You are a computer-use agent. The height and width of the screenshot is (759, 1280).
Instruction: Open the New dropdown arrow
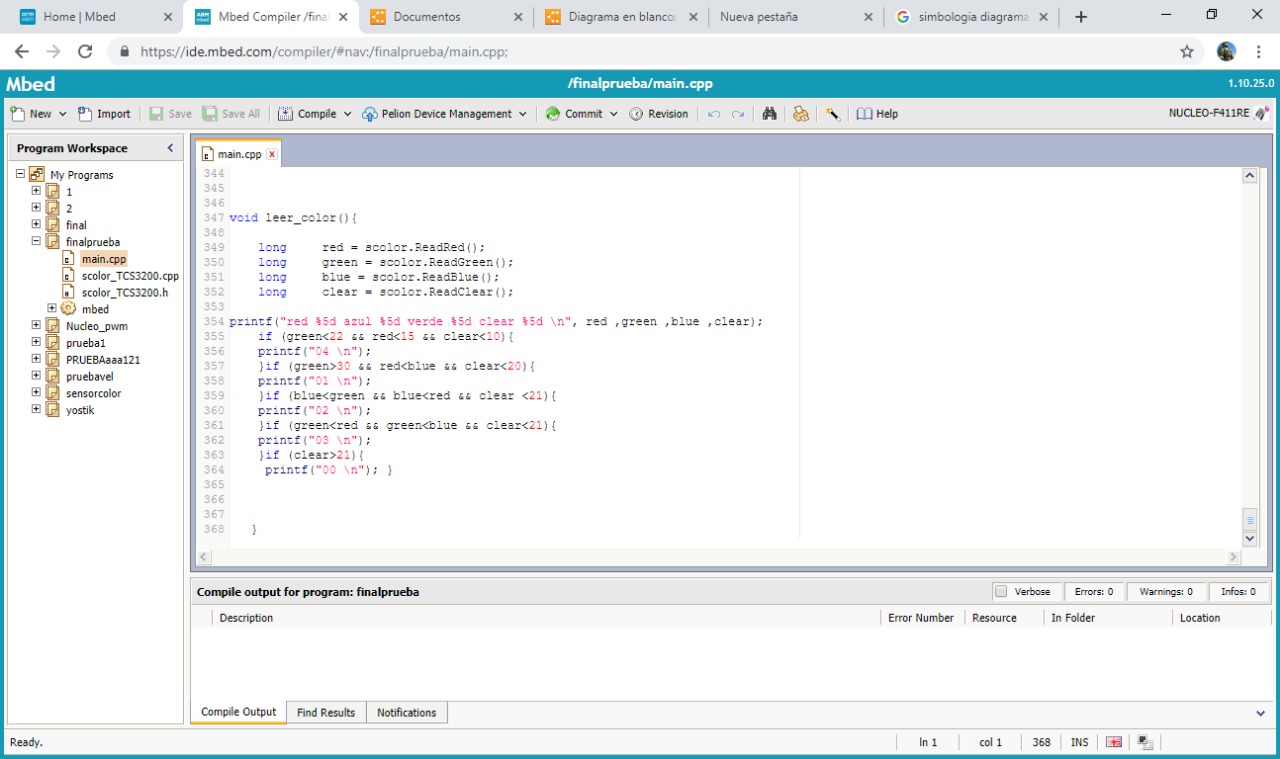coord(63,114)
